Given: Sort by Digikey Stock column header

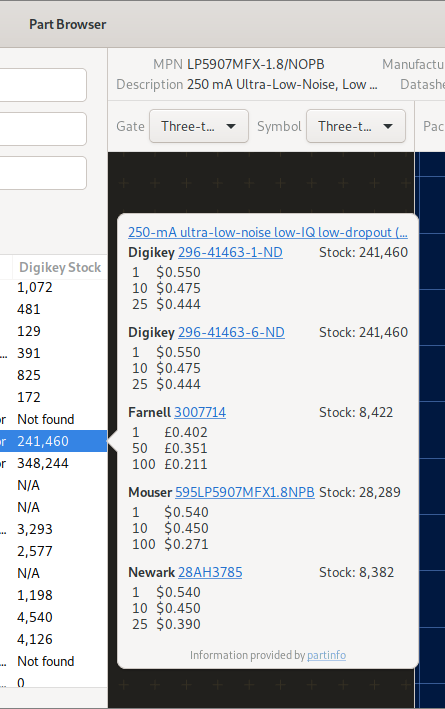Looking at the screenshot, I should [60, 267].
